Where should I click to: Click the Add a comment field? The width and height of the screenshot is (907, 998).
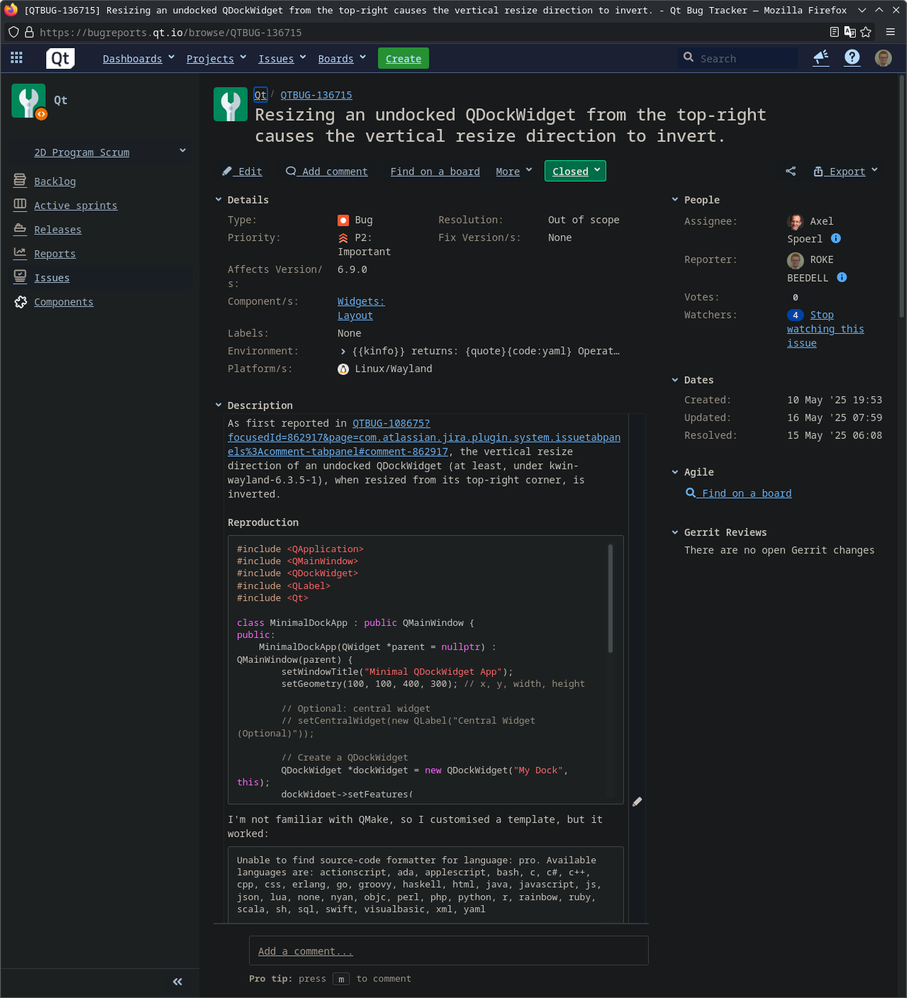click(449, 951)
